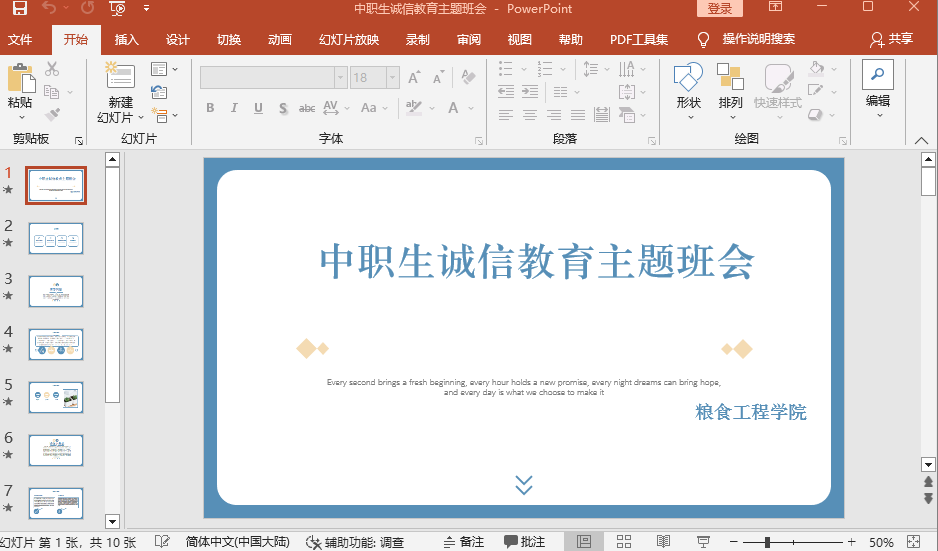Switch to slide sorter view icon
Image resolution: width=938 pixels, height=551 pixels.
624,541
